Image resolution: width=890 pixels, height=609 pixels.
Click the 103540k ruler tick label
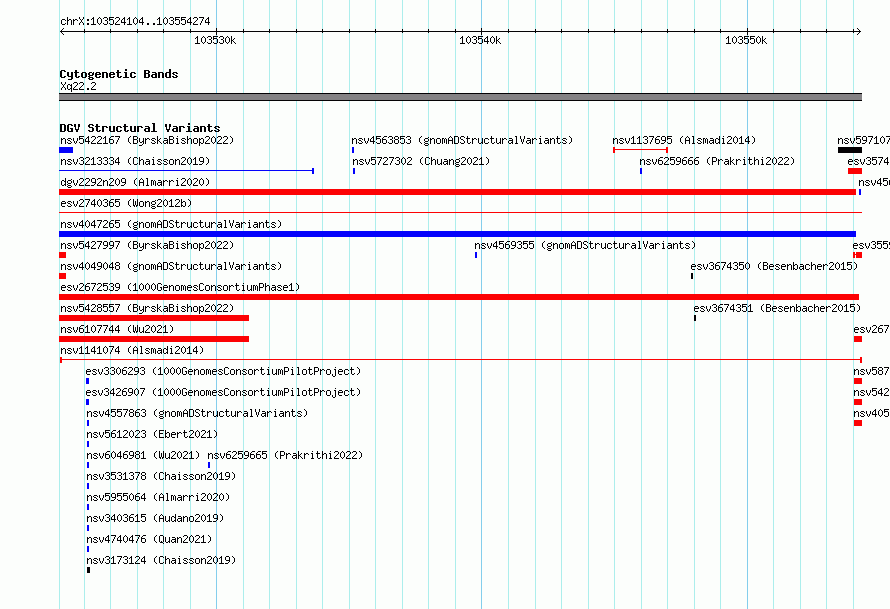click(x=480, y=40)
